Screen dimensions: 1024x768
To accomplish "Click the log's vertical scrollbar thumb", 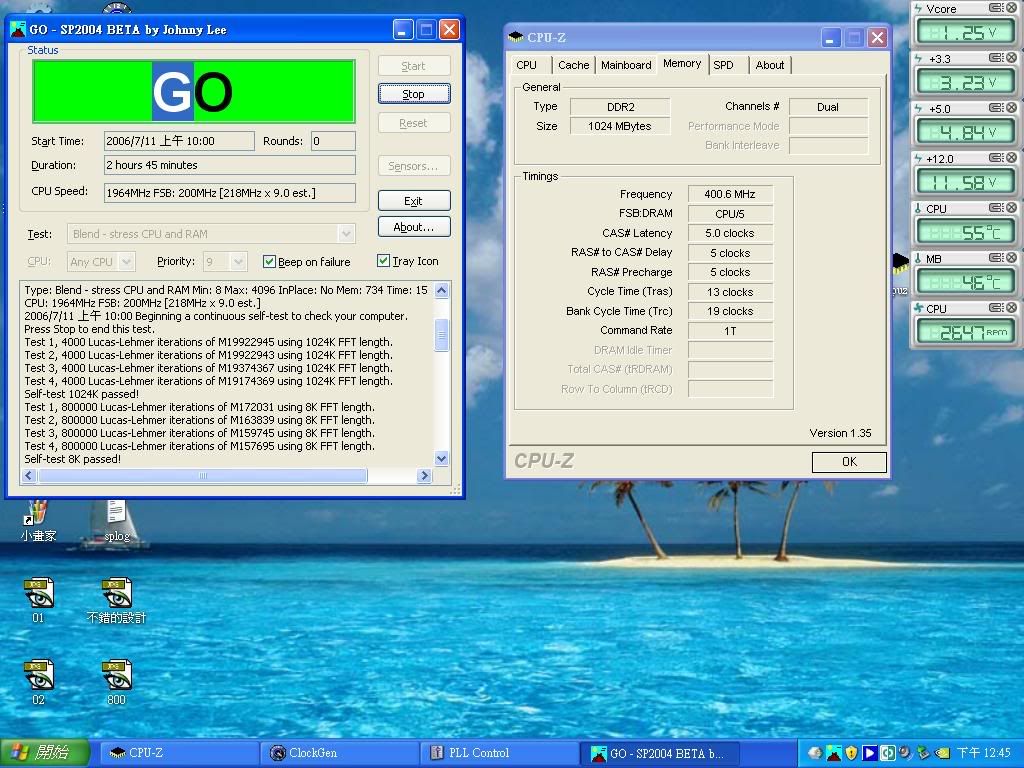I will coord(441,335).
